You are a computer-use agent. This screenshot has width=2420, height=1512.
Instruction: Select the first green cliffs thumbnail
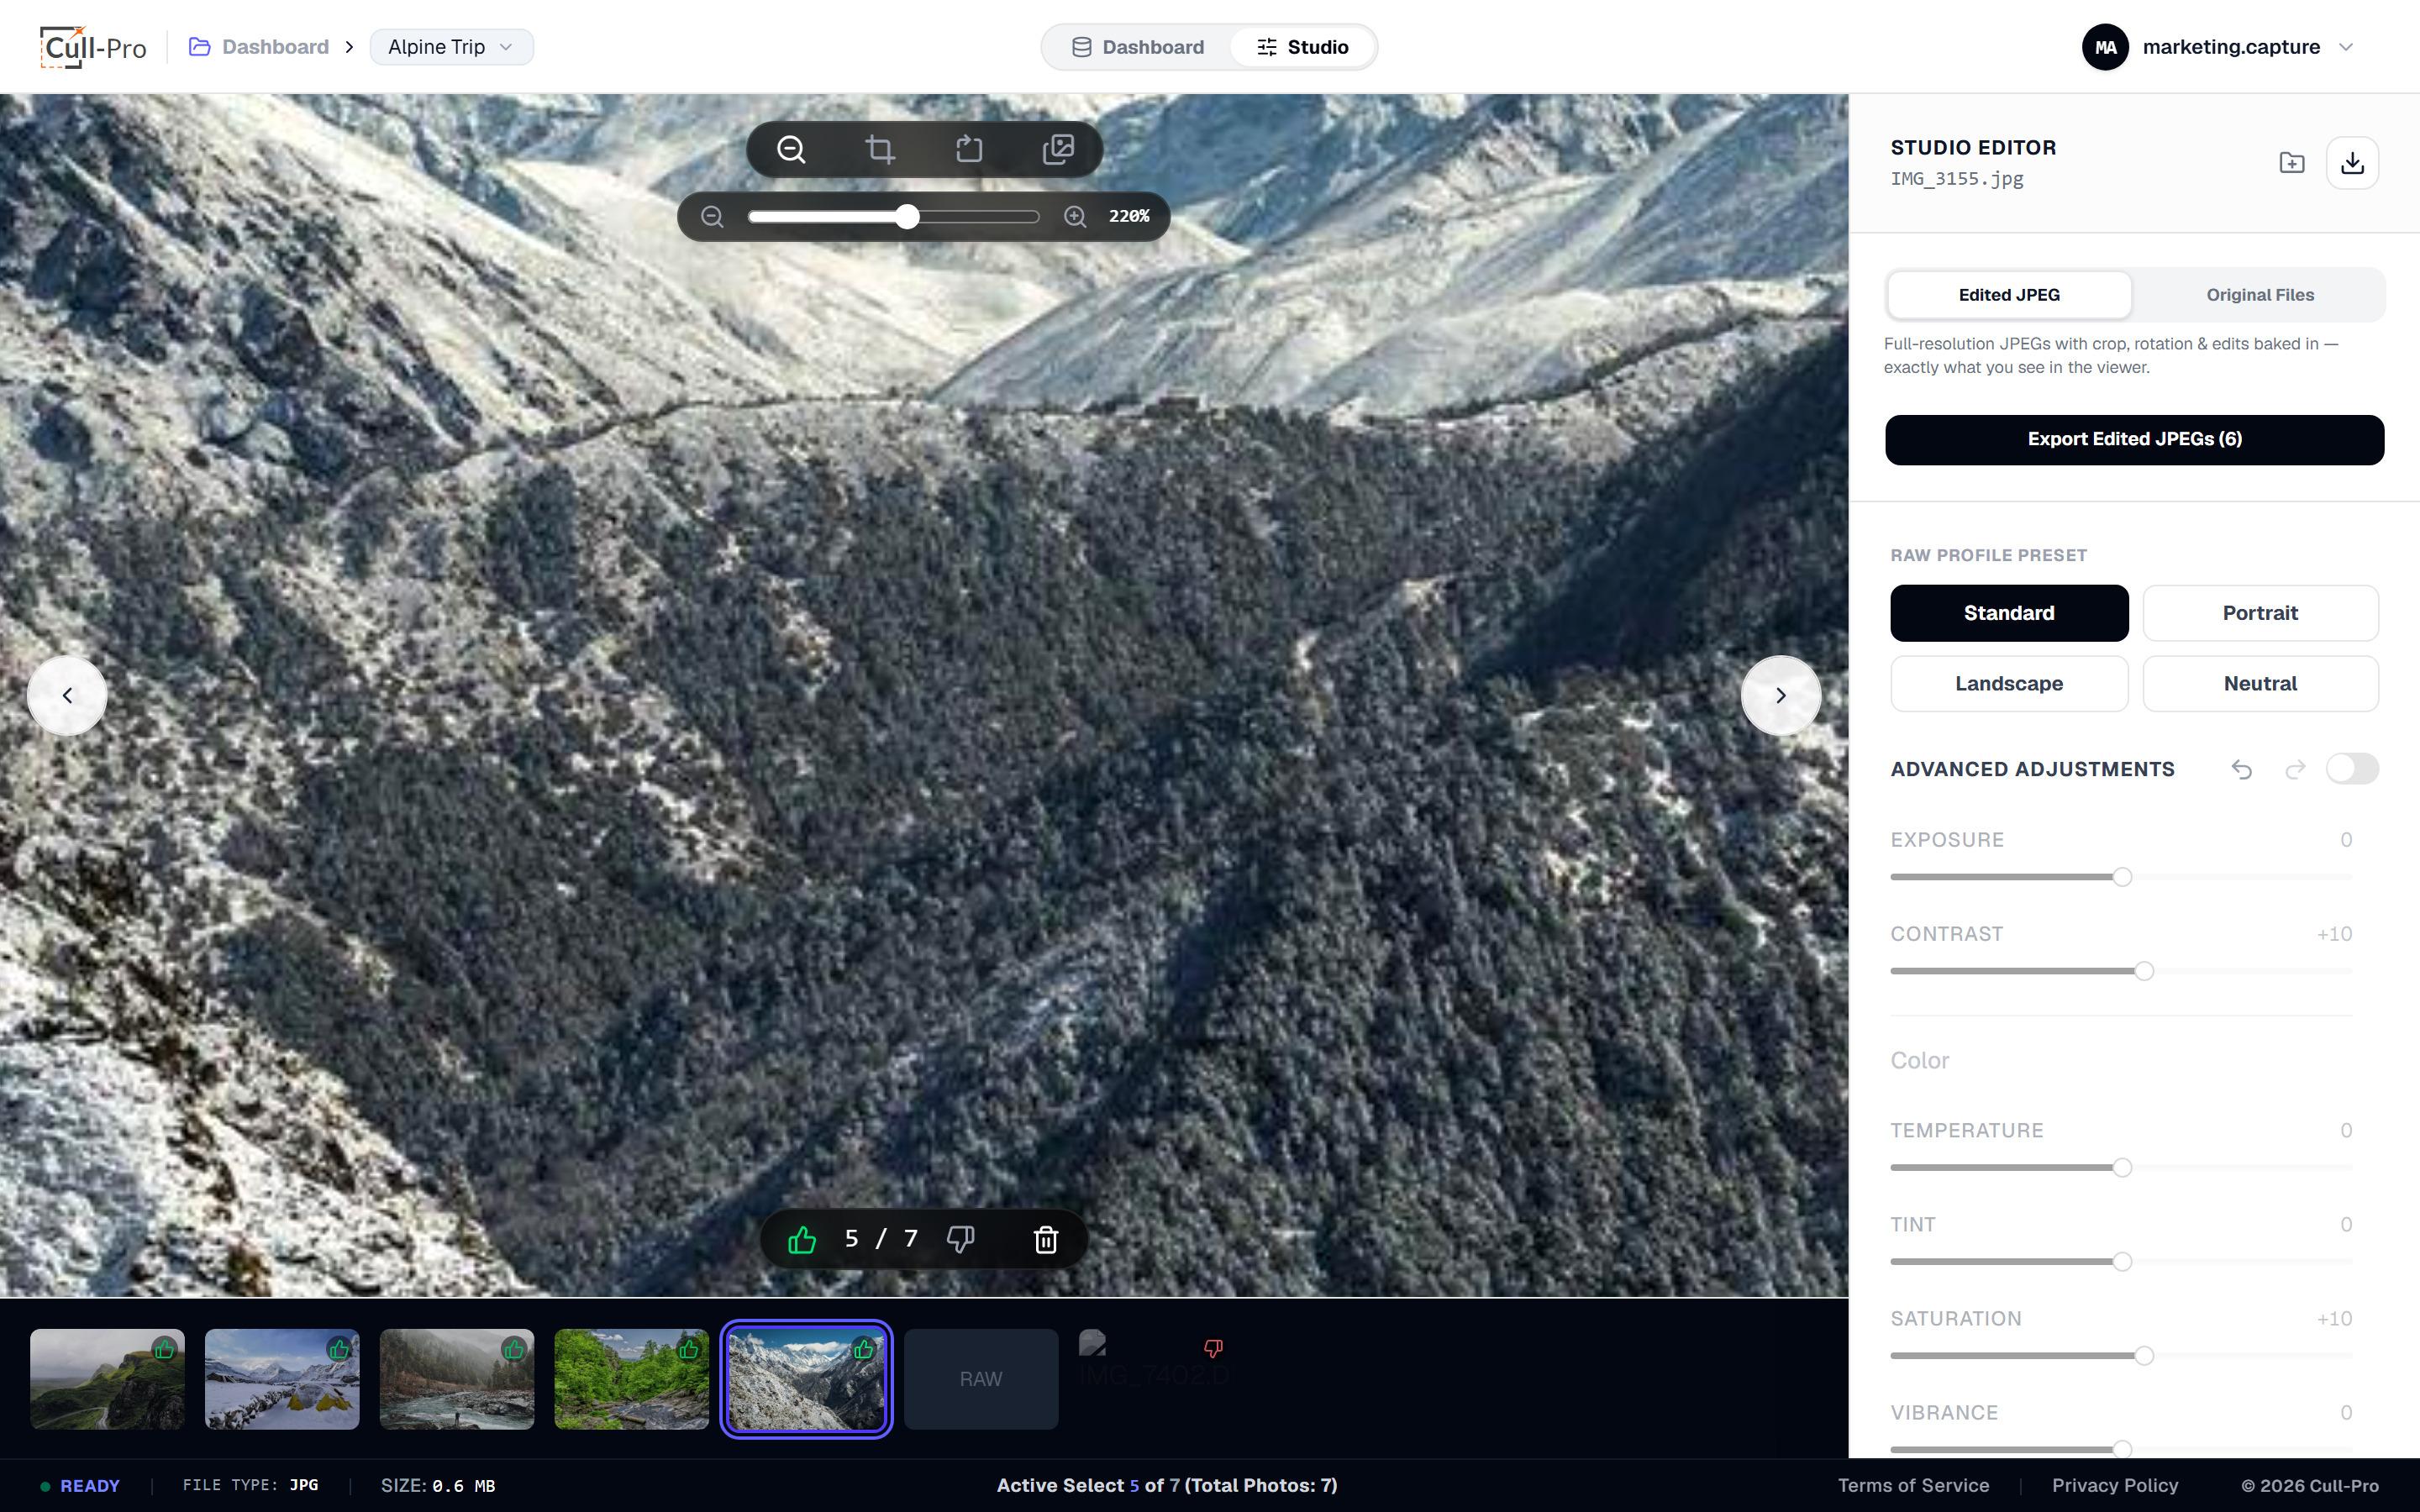pyautogui.click(x=107, y=1379)
